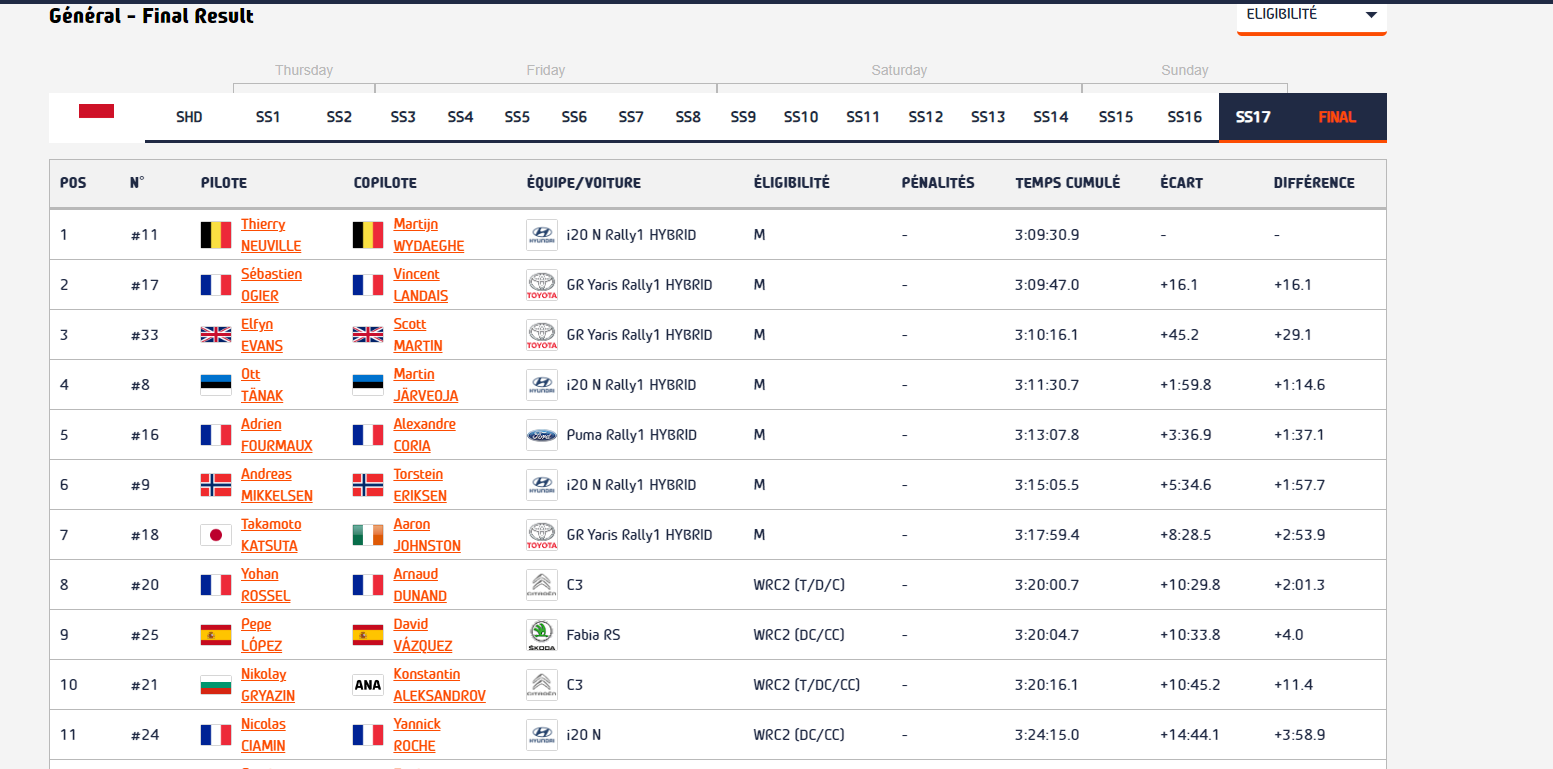Open co-driver Yannick Roche's link
The image size is (1553, 769).
click(419, 735)
